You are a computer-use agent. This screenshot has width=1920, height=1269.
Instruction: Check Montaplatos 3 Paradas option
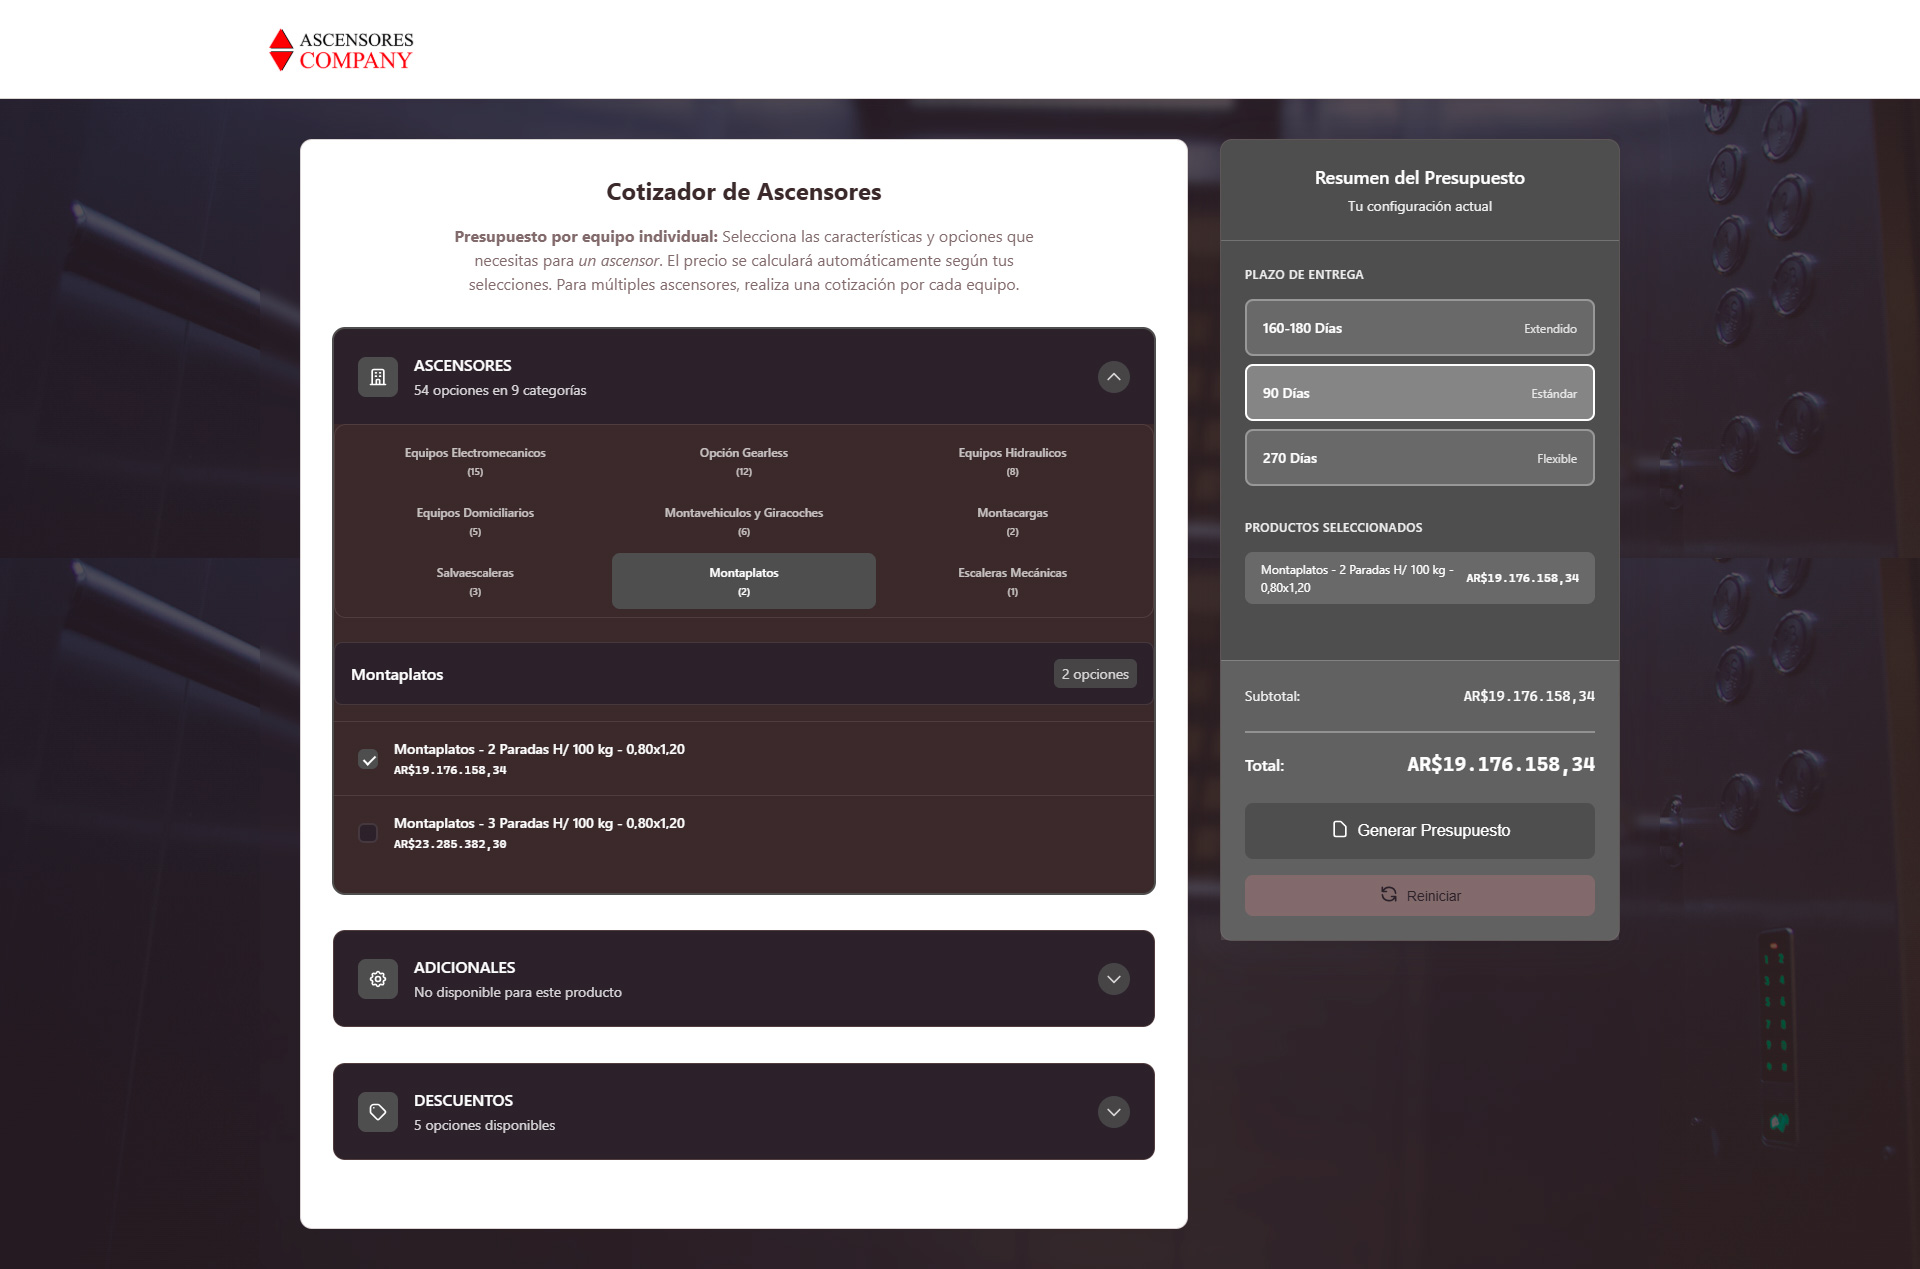[x=368, y=833]
